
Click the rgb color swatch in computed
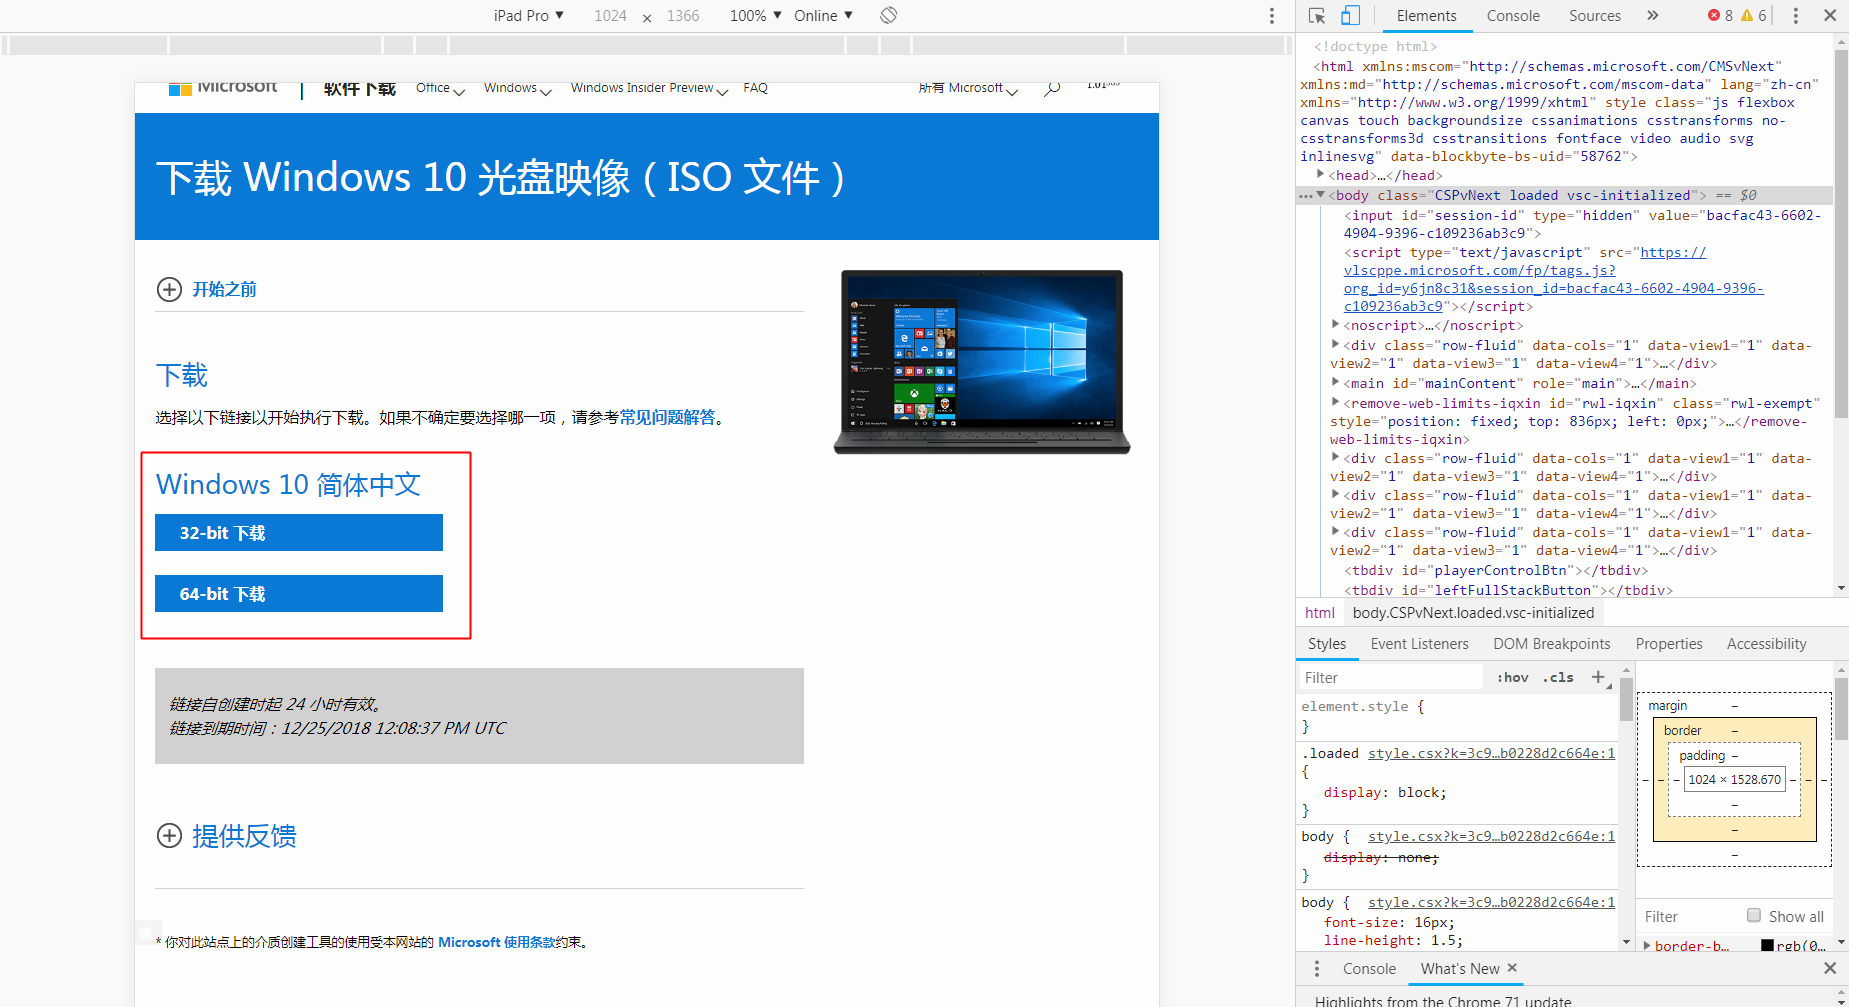(1767, 945)
